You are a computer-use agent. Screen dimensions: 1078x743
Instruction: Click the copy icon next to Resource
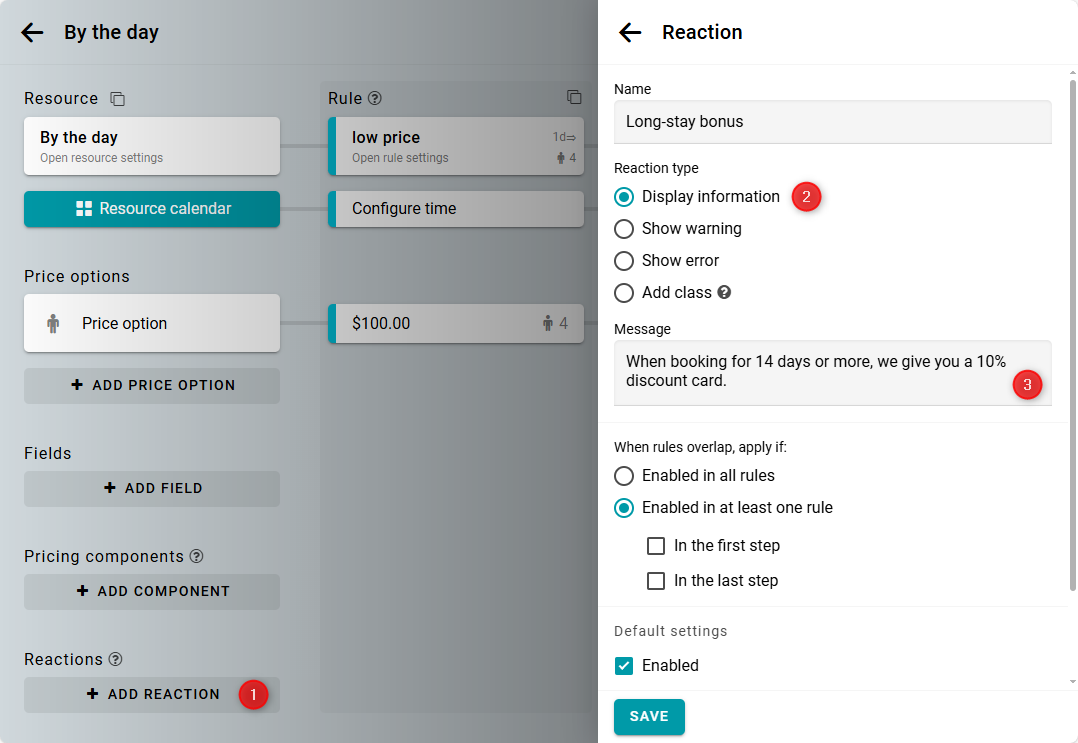click(118, 98)
